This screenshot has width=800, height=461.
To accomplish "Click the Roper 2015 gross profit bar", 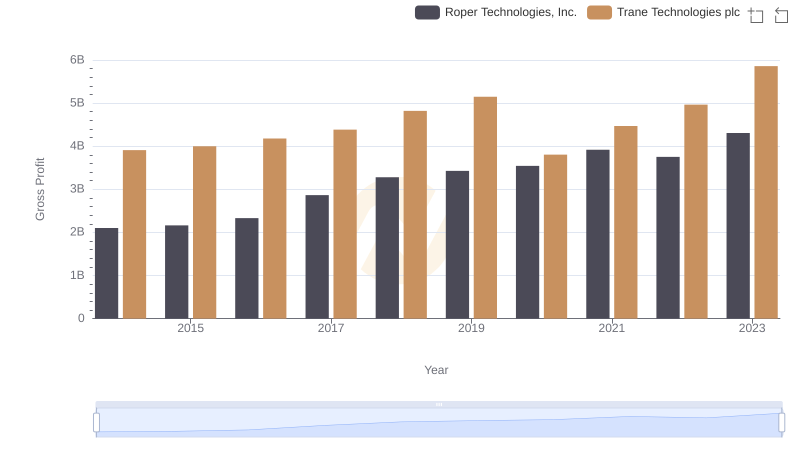I will [177, 272].
